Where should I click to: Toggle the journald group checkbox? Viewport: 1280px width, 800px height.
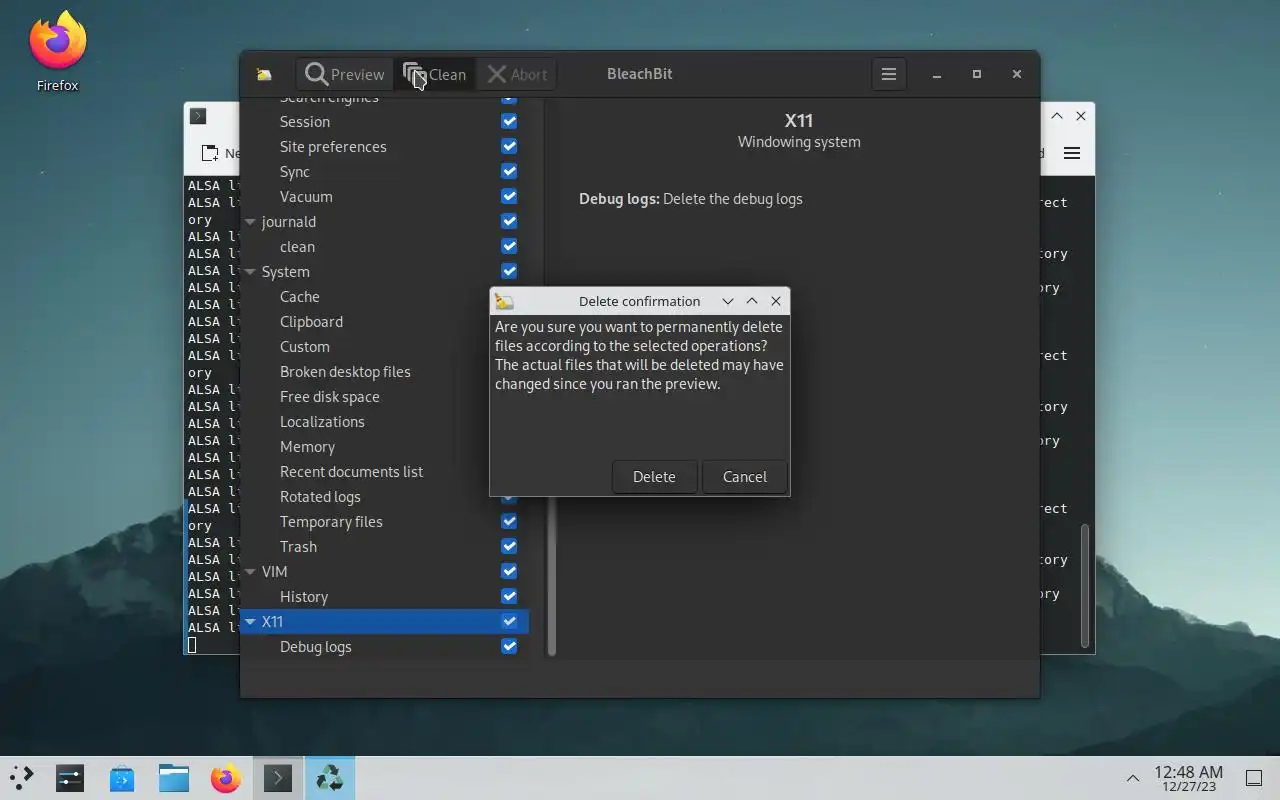click(x=509, y=221)
